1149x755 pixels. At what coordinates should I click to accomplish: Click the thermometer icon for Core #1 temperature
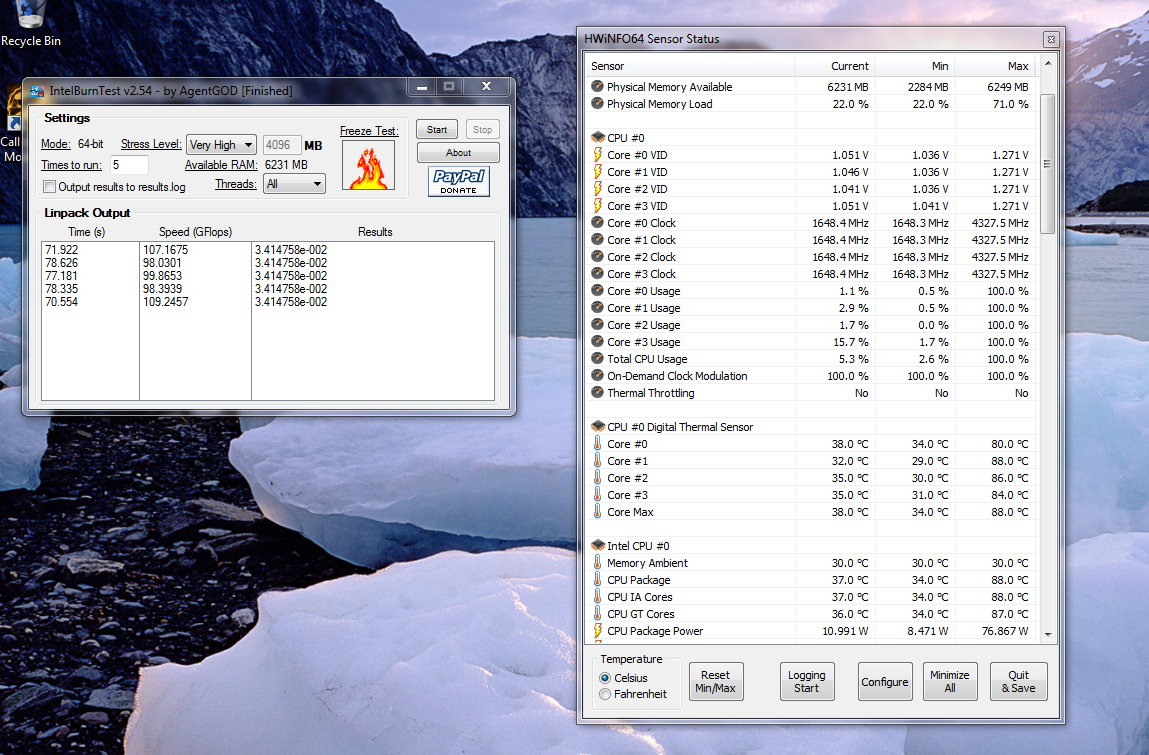(597, 460)
